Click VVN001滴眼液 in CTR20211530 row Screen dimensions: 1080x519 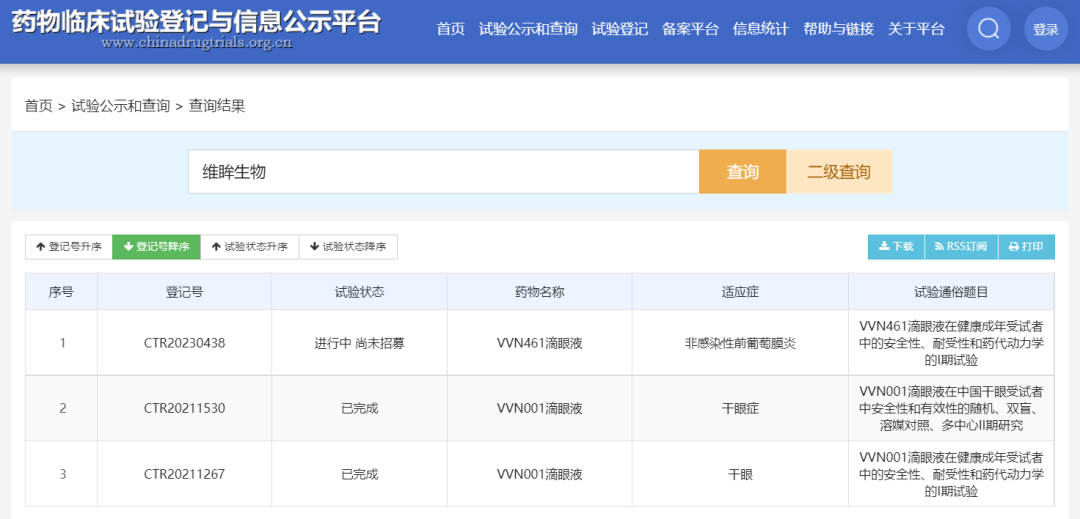point(539,409)
